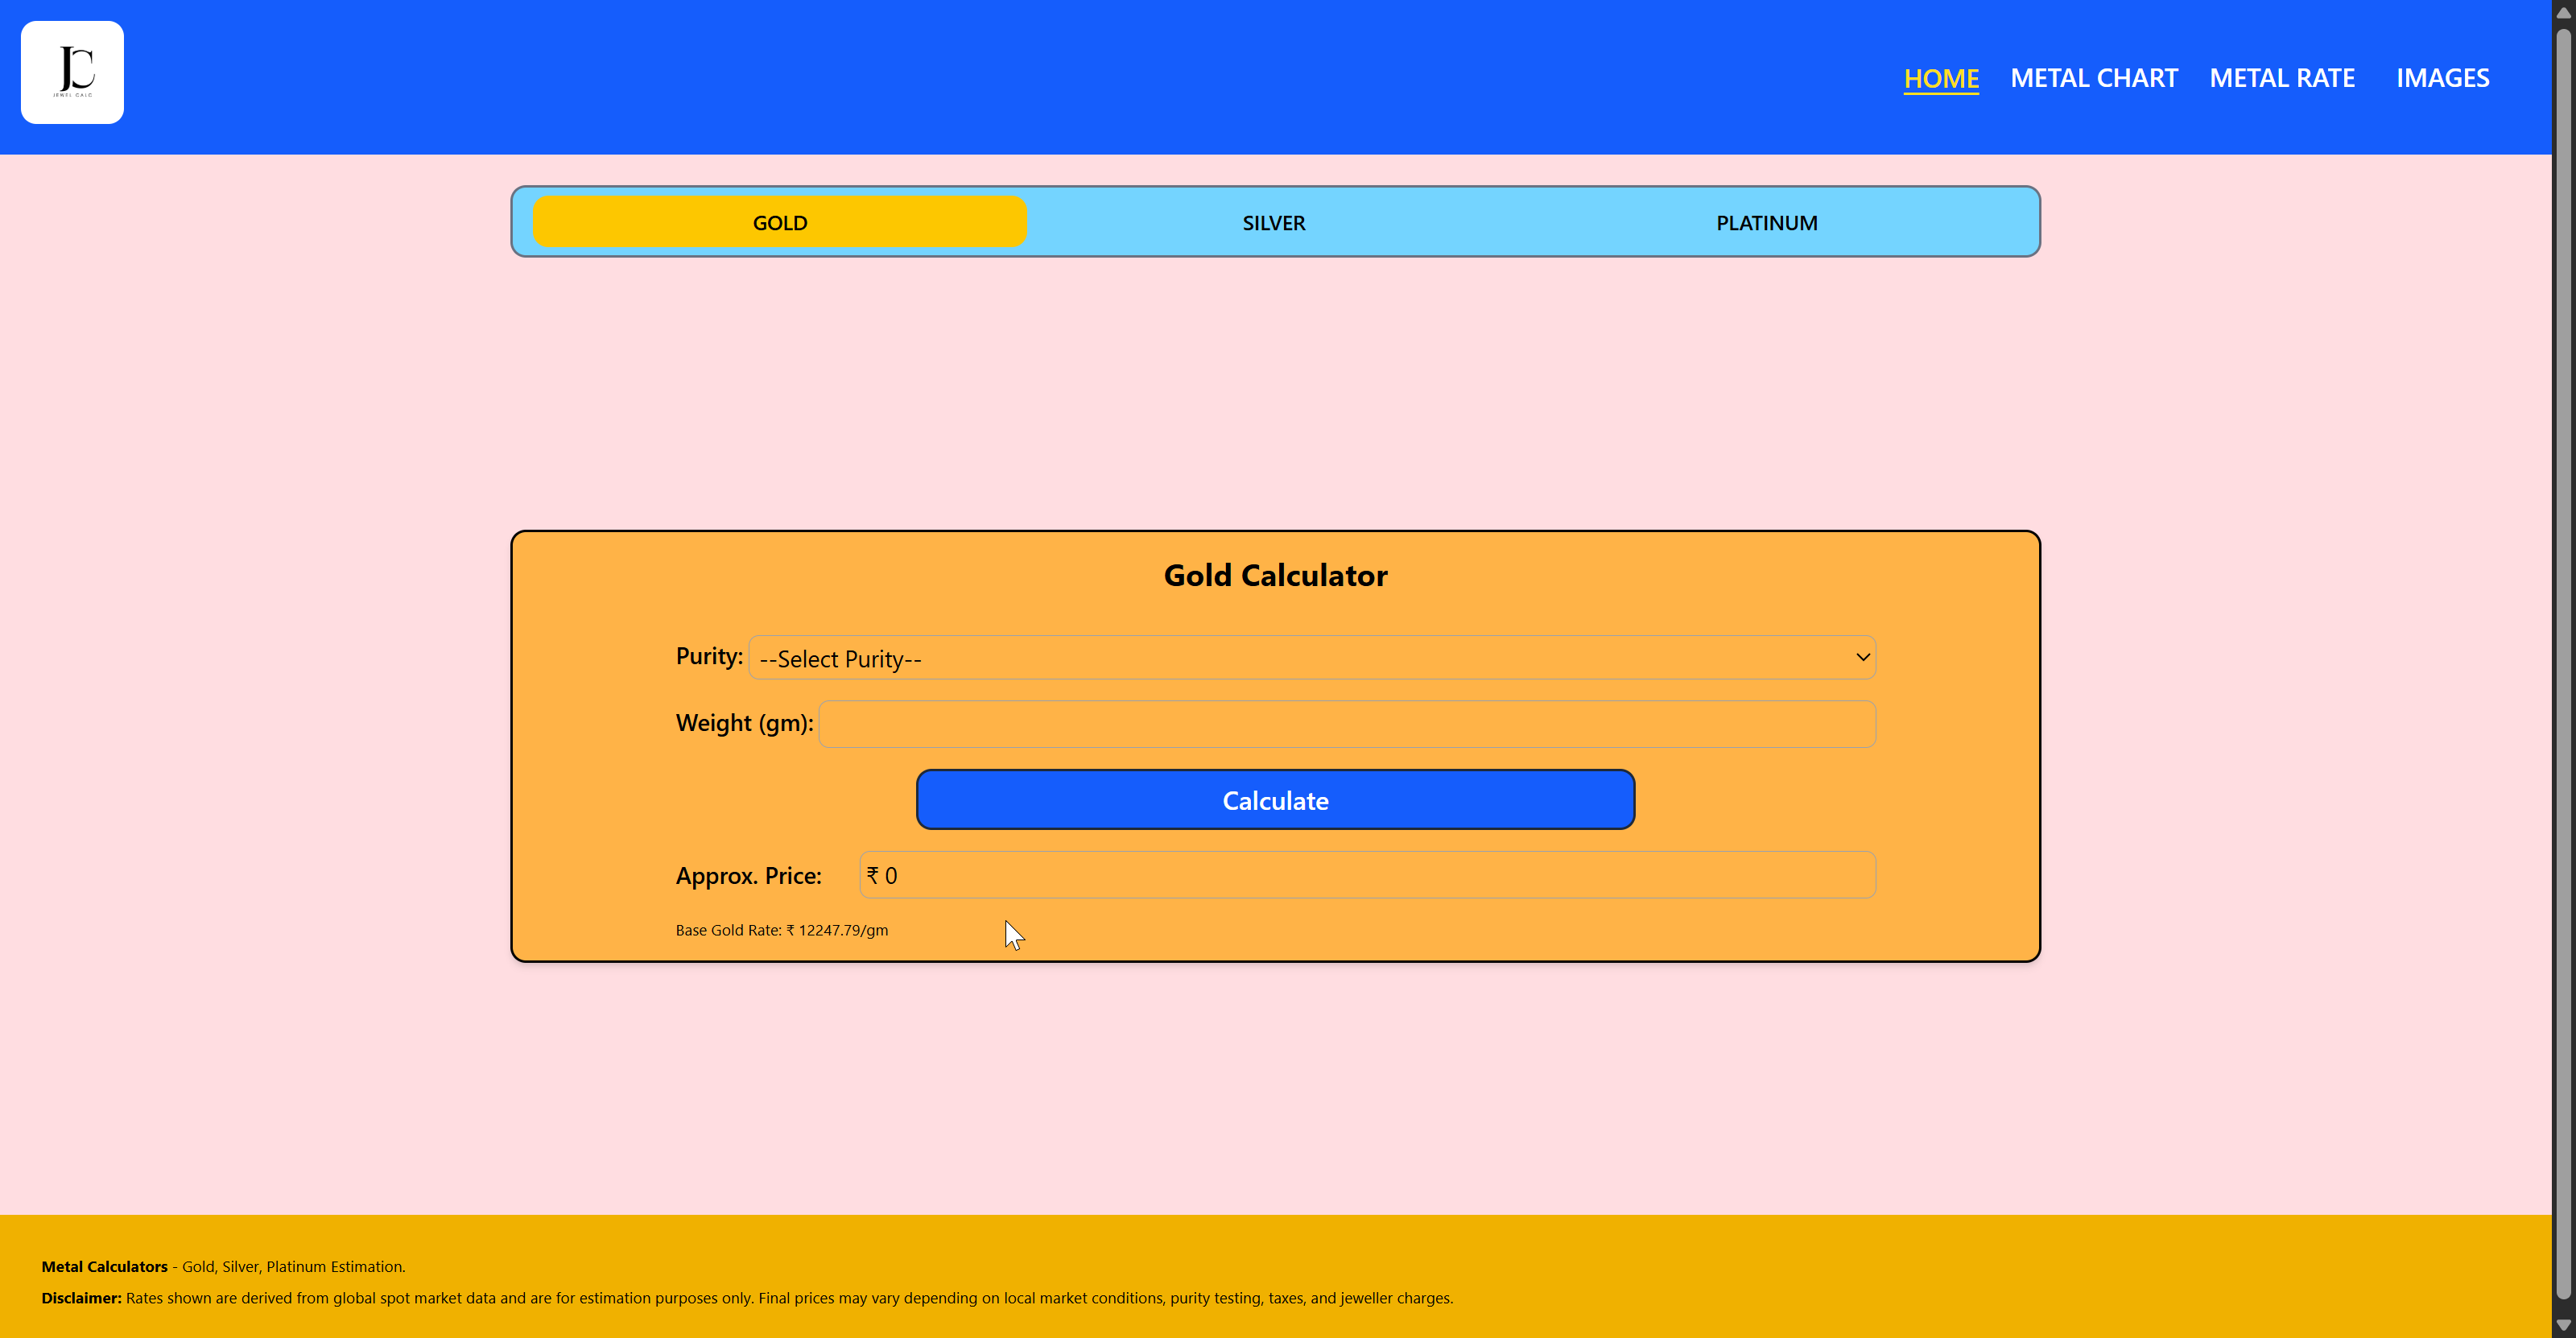Switch to the PLATINUM tab
The width and height of the screenshot is (2576, 1338).
(1766, 222)
